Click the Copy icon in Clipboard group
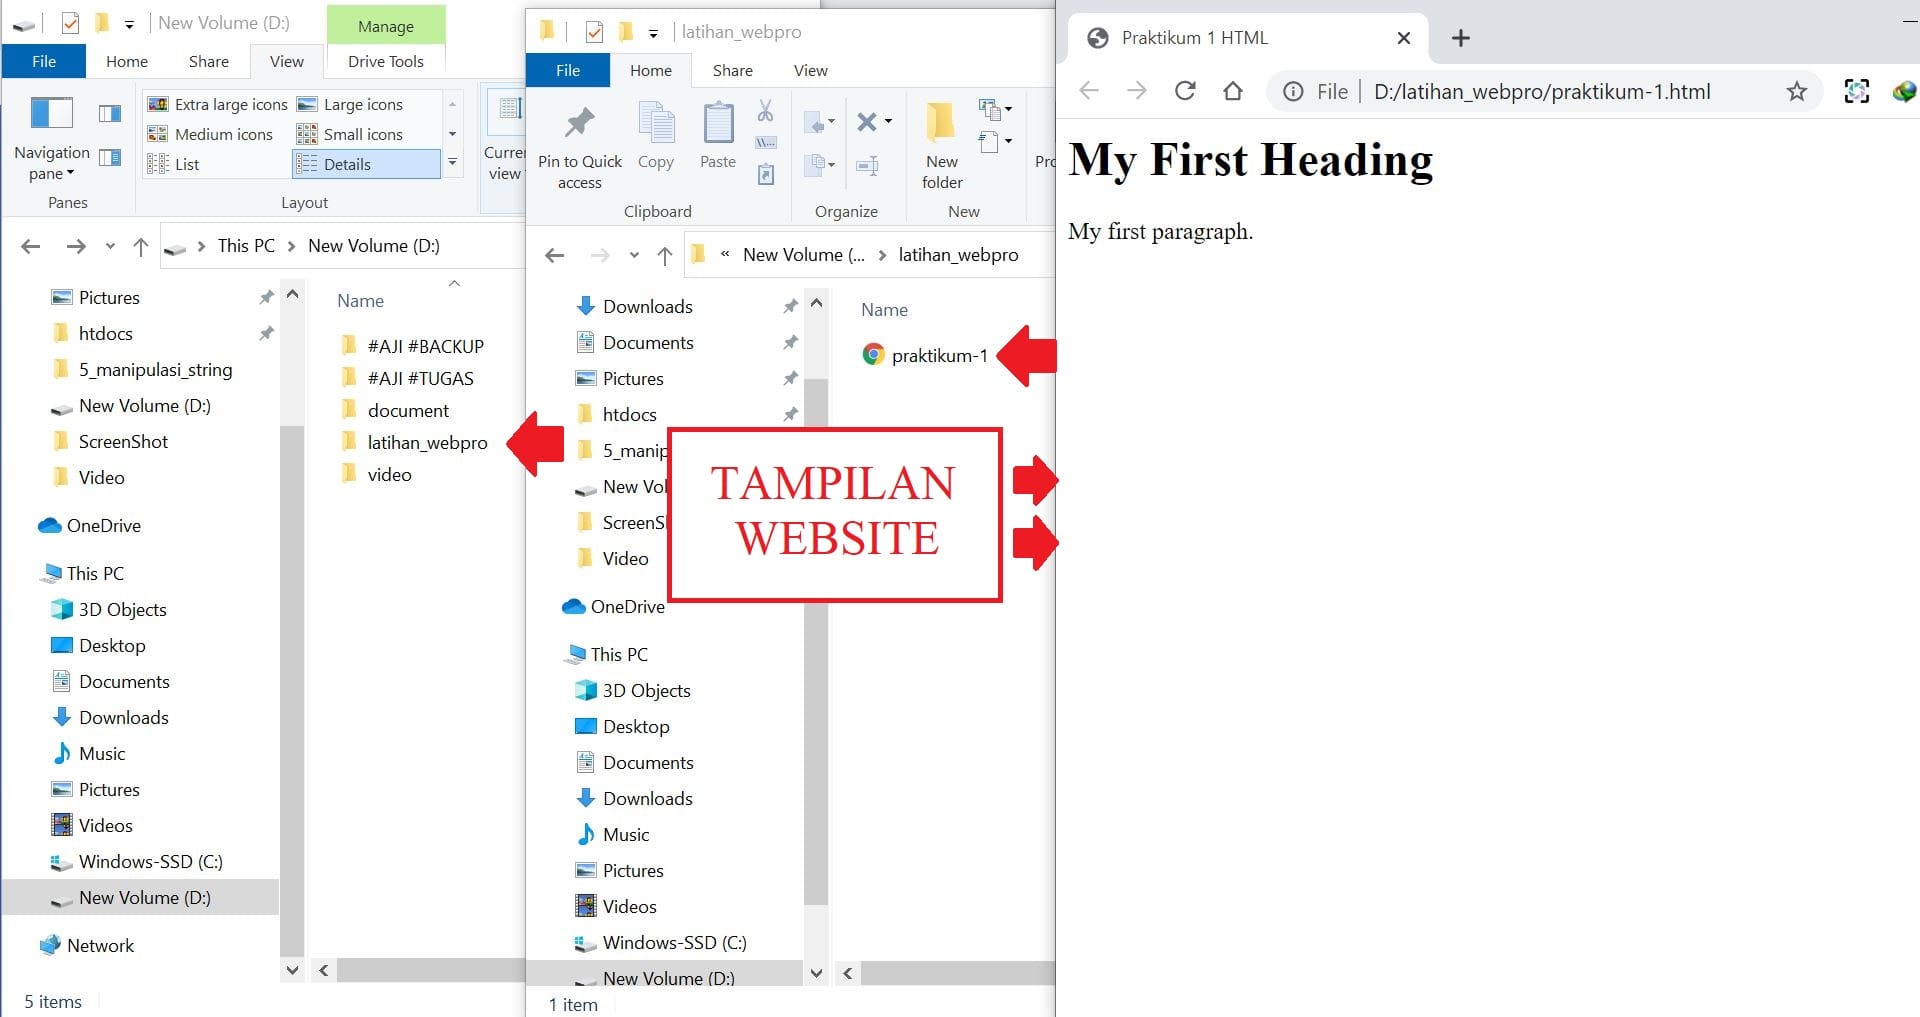This screenshot has height=1017, width=1920. (656, 125)
